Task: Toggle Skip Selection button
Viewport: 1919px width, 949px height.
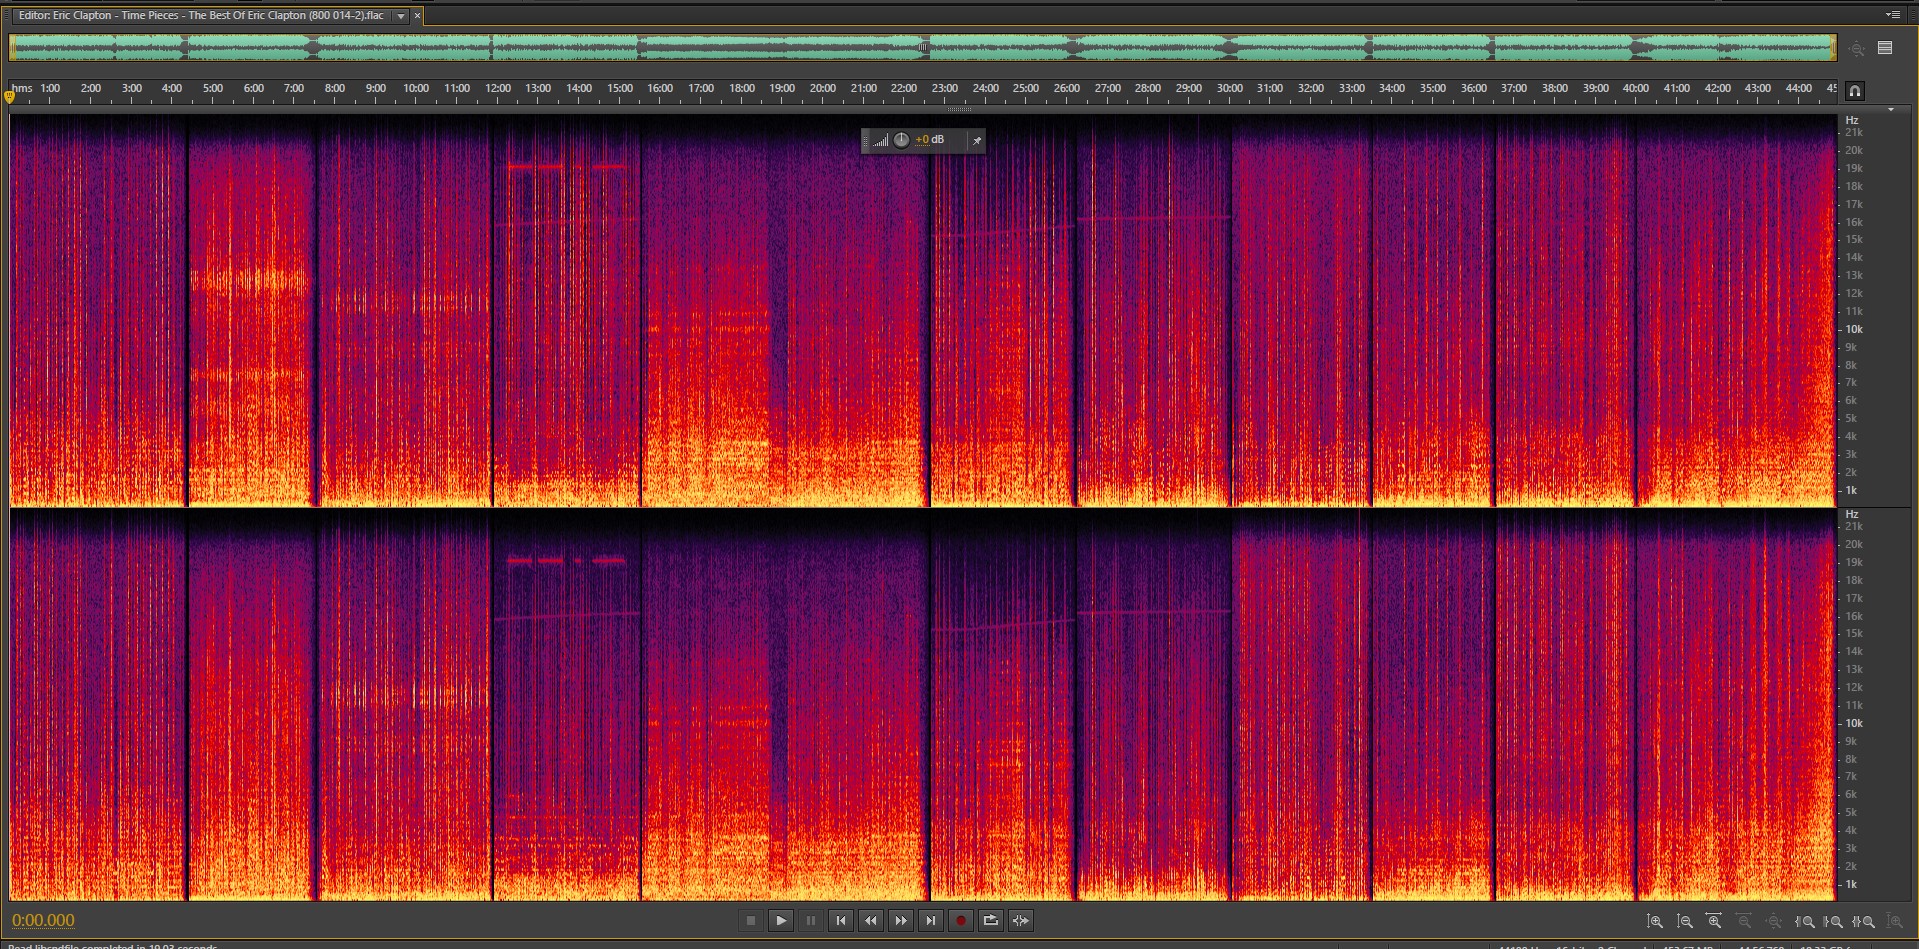Action: click(1020, 921)
